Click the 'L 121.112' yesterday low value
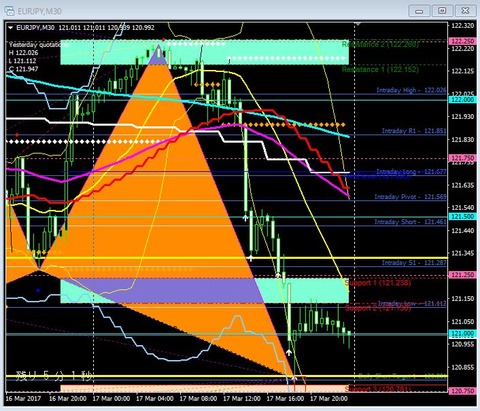Image resolution: width=480 pixels, height=411 pixels. click(23, 61)
